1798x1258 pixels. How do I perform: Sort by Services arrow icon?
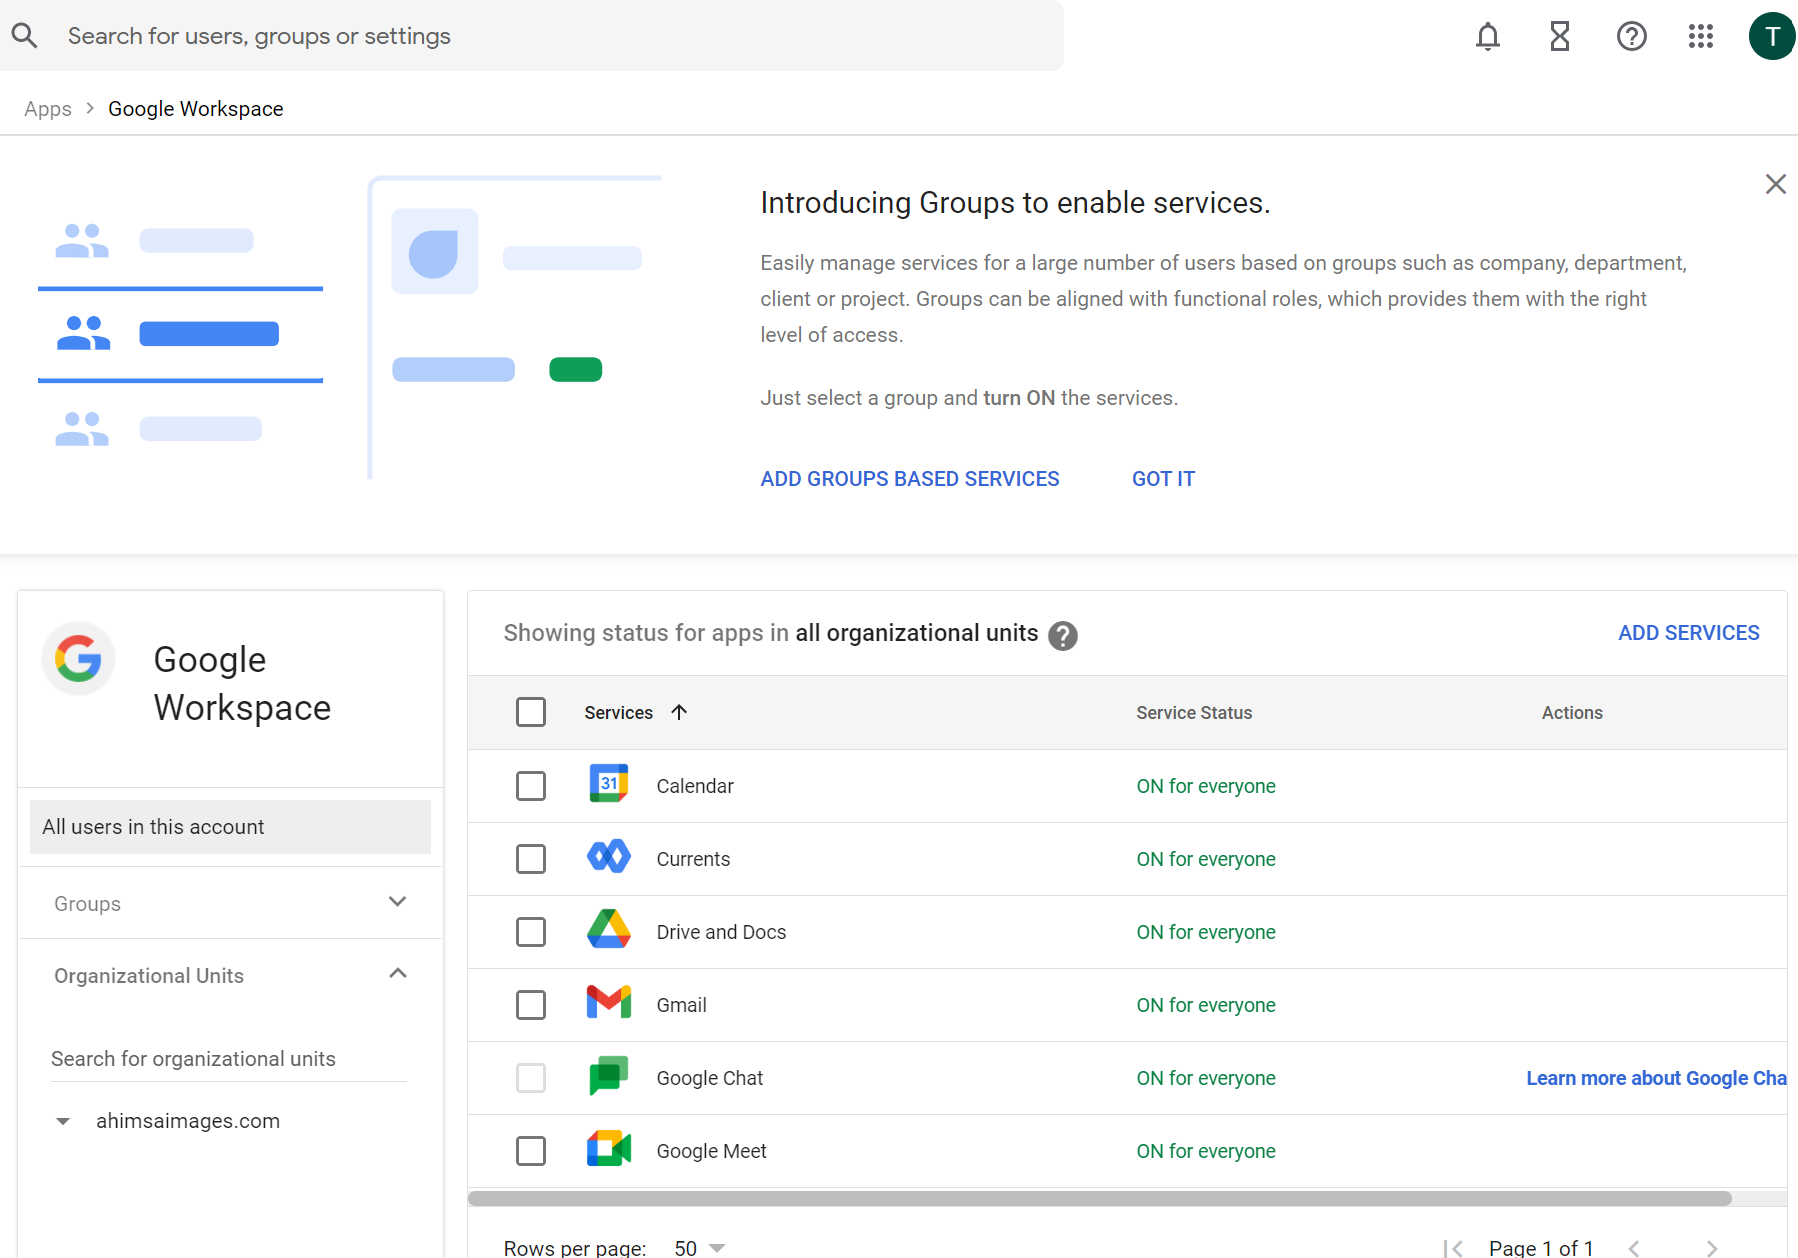679,712
